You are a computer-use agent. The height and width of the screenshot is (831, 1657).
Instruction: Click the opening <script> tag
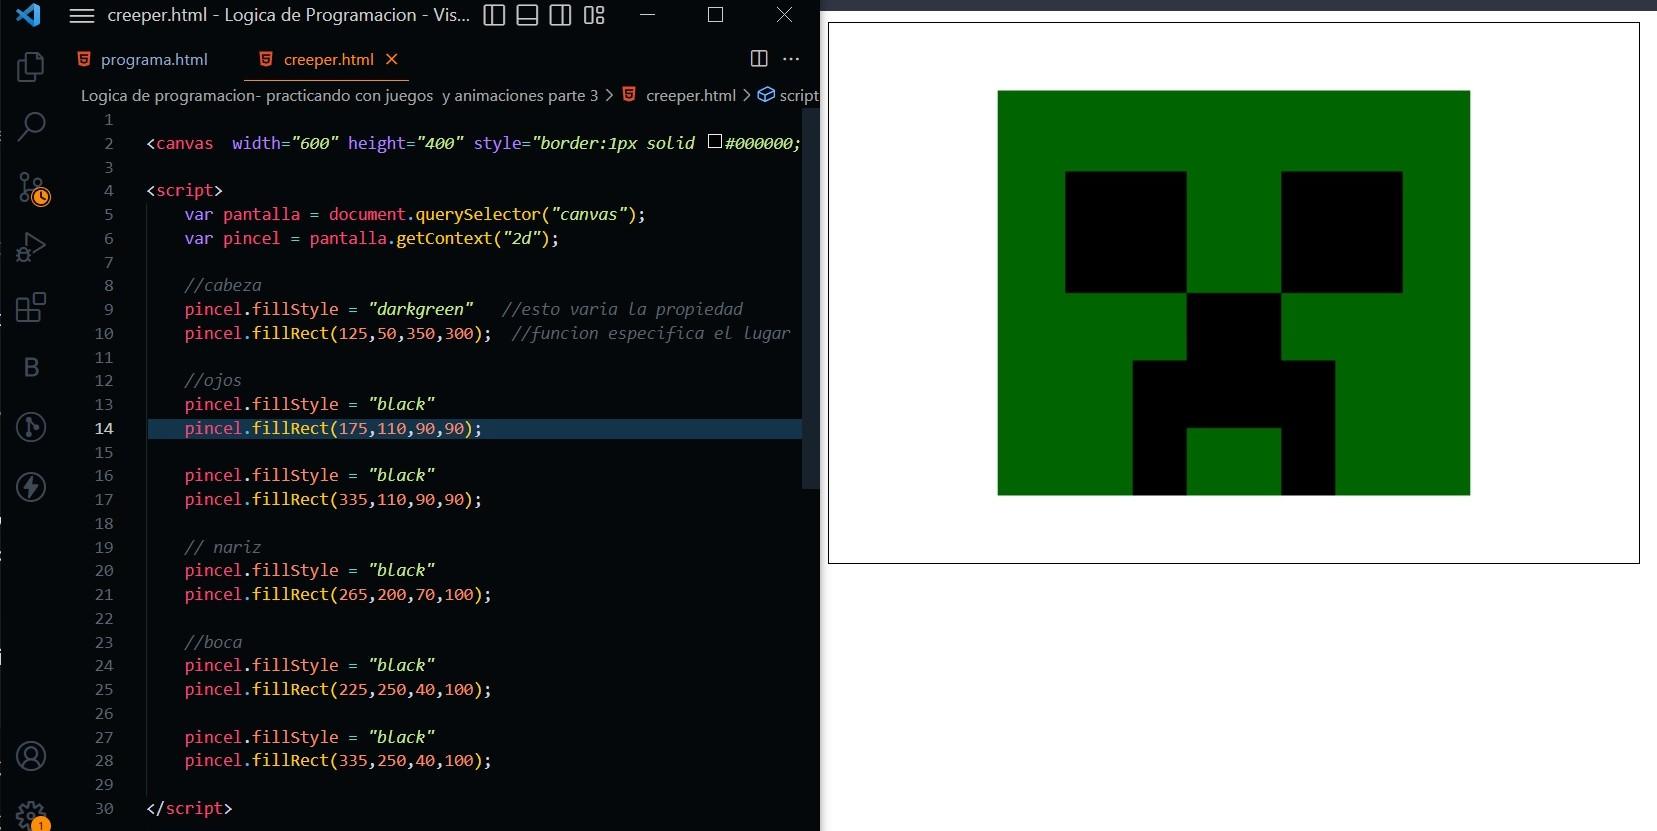click(x=184, y=190)
